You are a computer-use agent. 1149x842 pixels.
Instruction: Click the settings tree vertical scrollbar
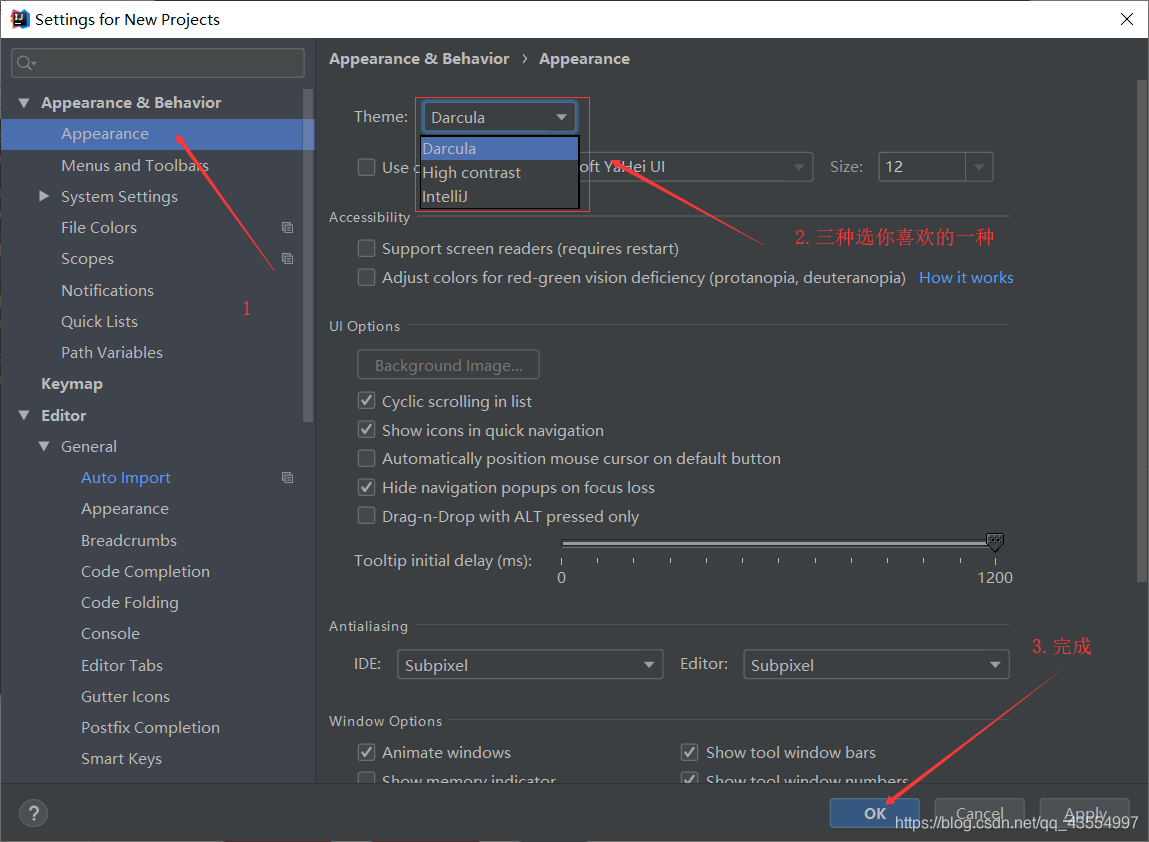coord(308,255)
